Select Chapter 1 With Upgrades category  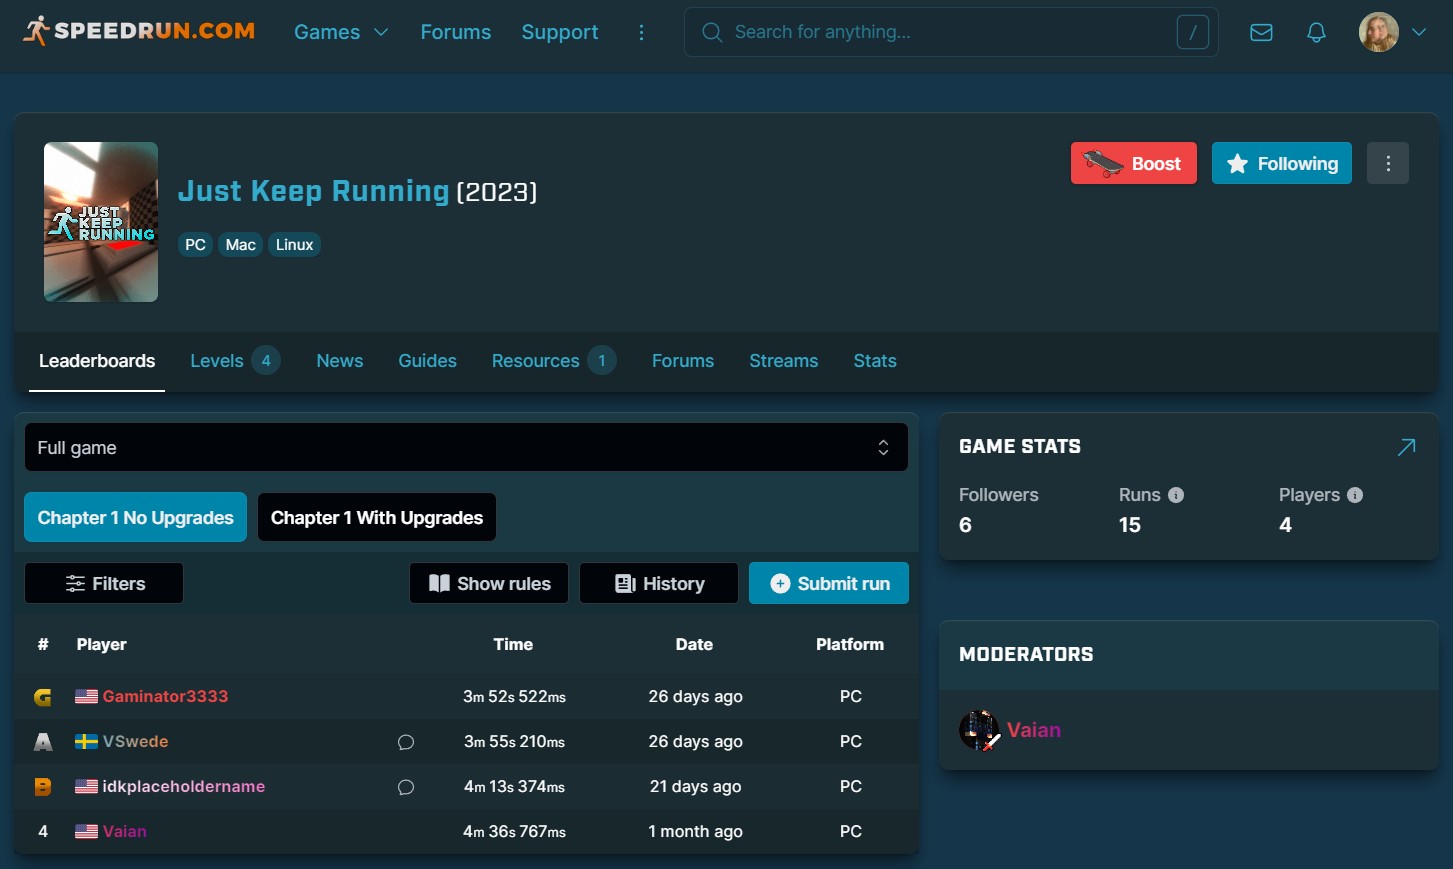377,517
